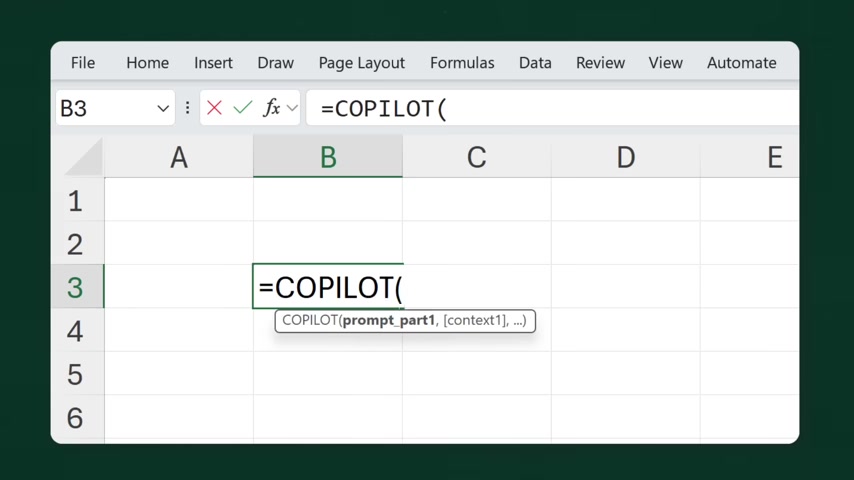Screen dimensions: 854x480
Task: Switch to the Home tab
Action: coord(147,63)
